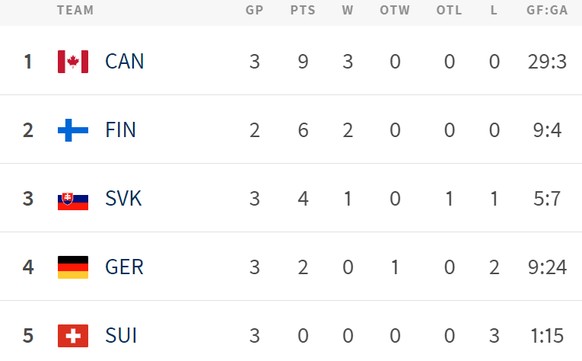Click the Canada flag icon
The width and height of the screenshot is (582, 361).
pos(73,61)
